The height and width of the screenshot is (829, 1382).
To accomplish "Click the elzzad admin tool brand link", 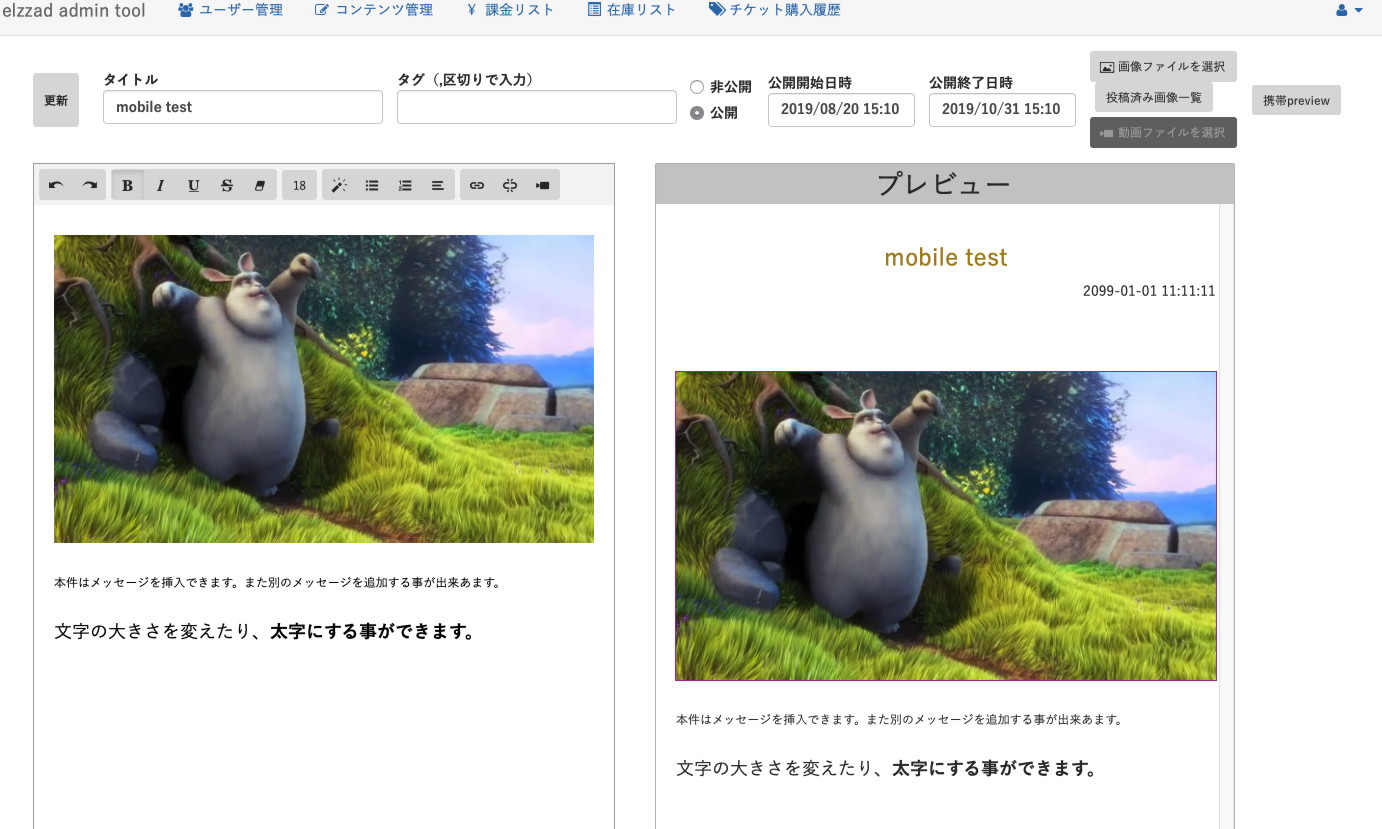I will pyautogui.click(x=74, y=11).
